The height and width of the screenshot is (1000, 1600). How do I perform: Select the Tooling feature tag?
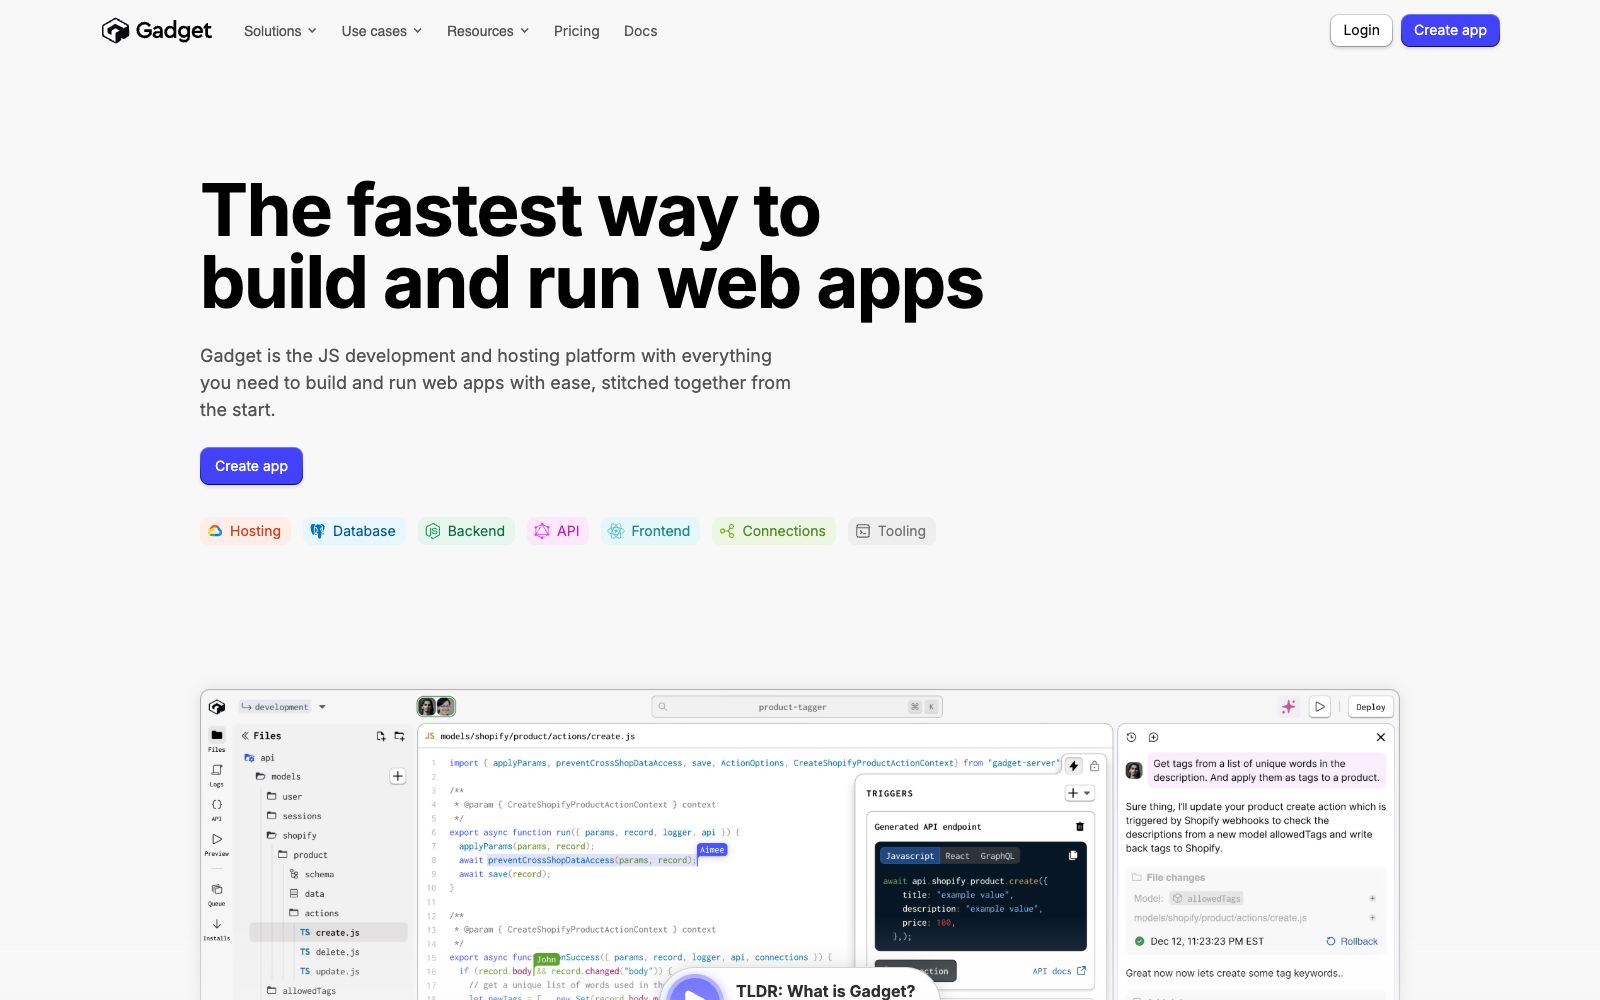(892, 531)
